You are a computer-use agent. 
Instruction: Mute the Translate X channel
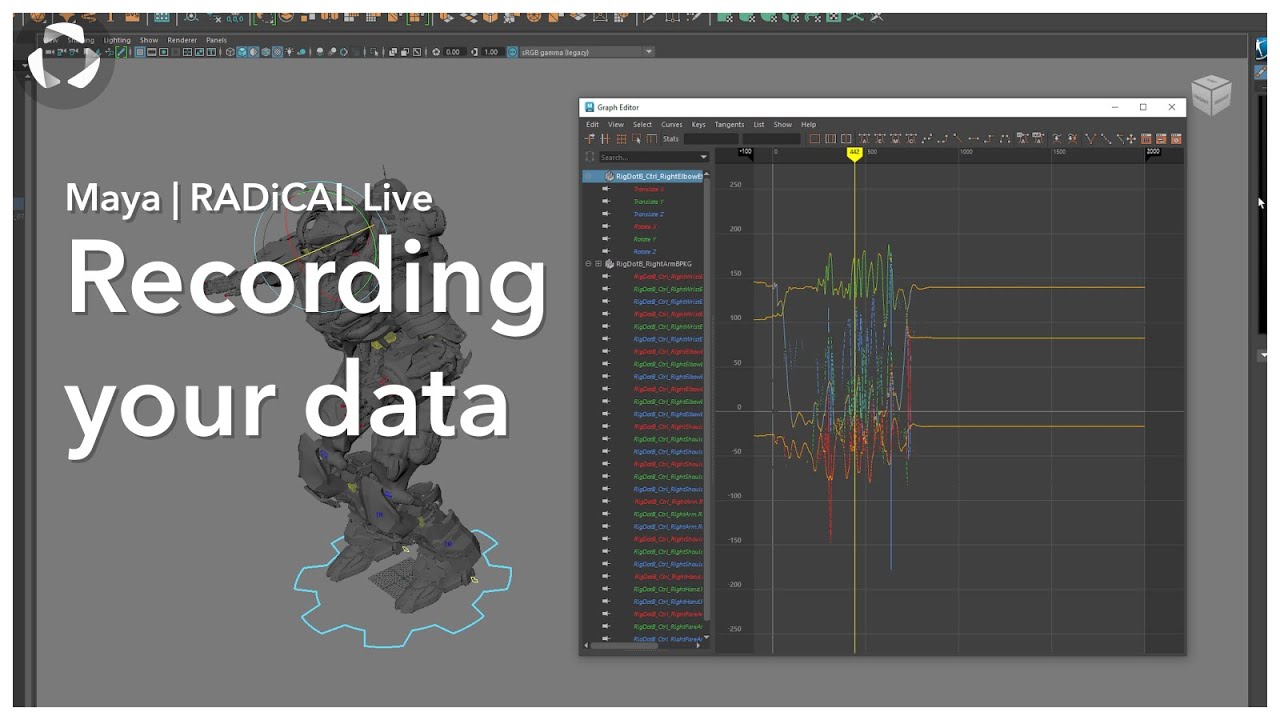click(605, 189)
